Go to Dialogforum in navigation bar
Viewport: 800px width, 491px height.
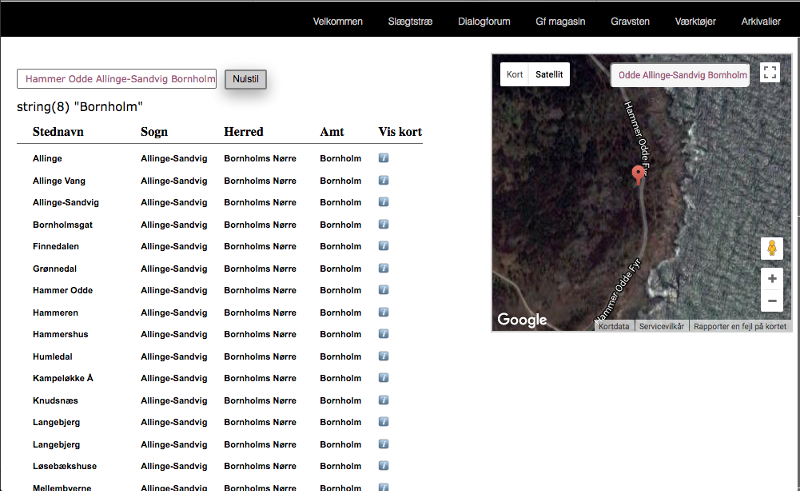[484, 21]
